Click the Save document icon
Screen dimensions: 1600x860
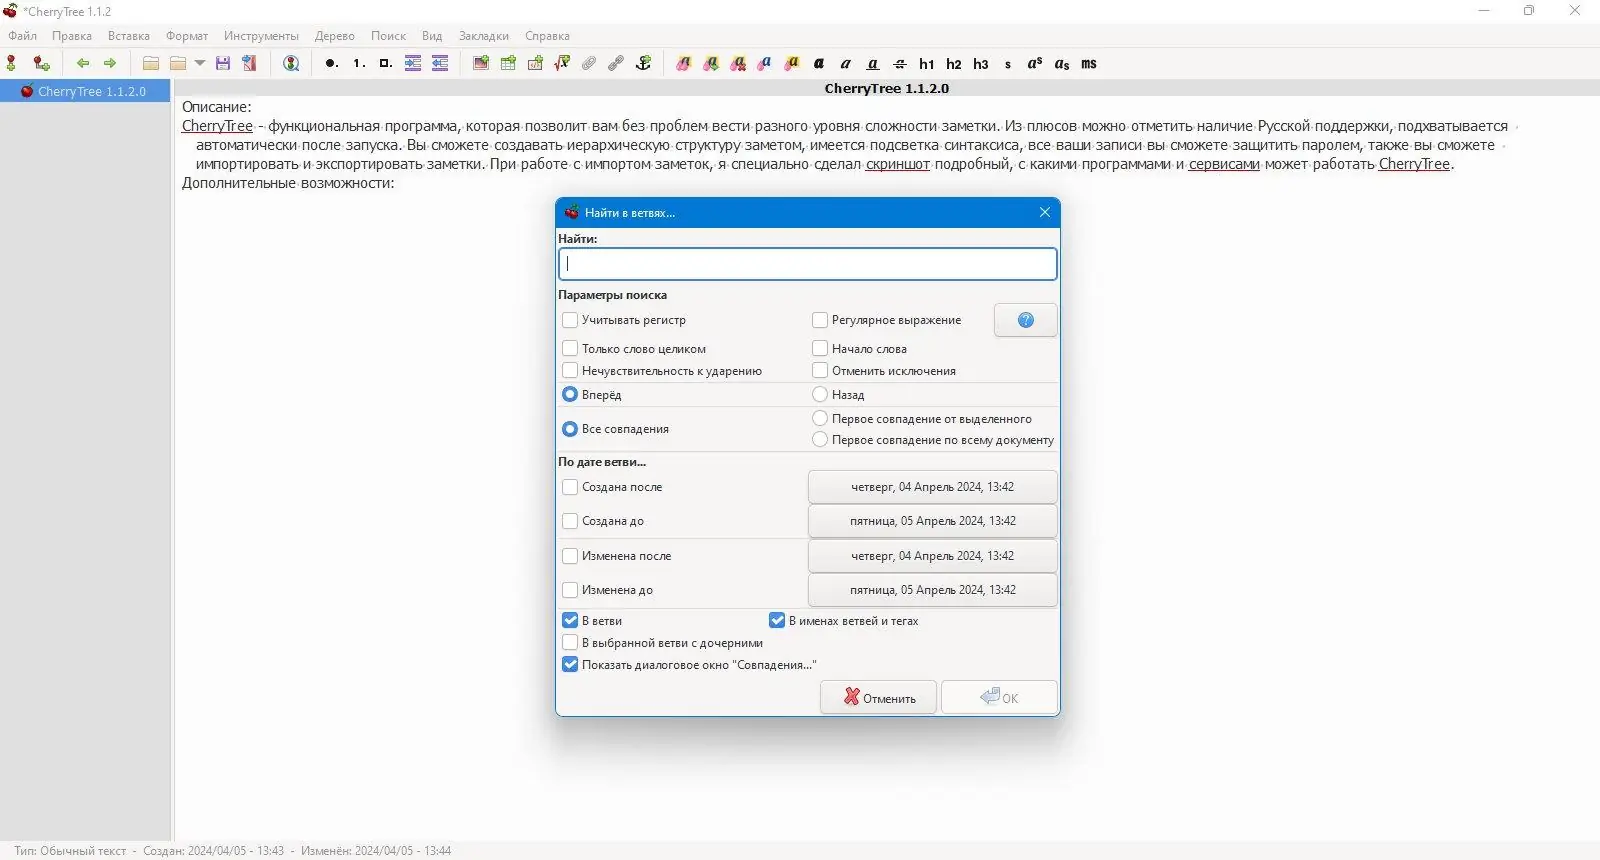[x=223, y=63]
